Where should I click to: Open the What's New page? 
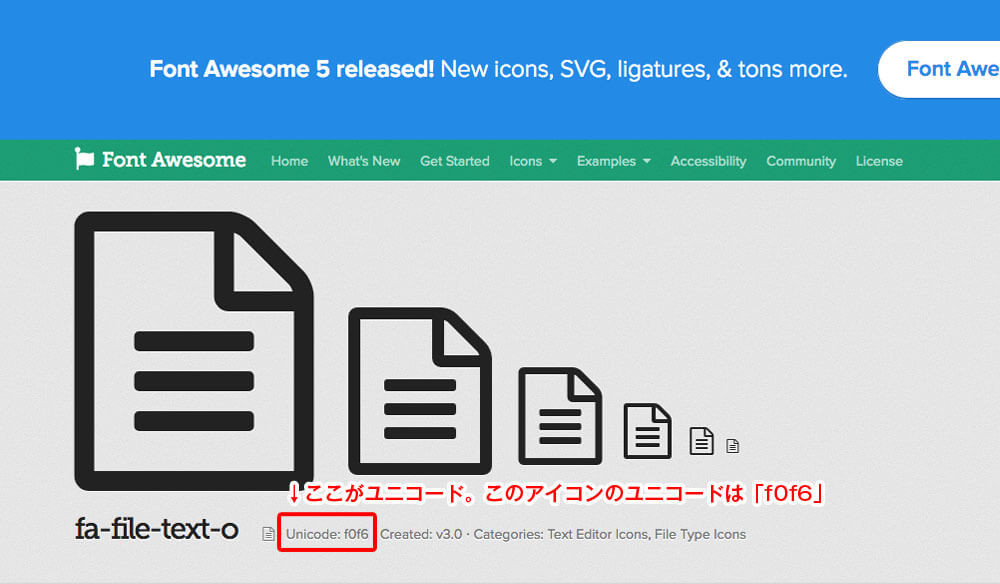[364, 161]
